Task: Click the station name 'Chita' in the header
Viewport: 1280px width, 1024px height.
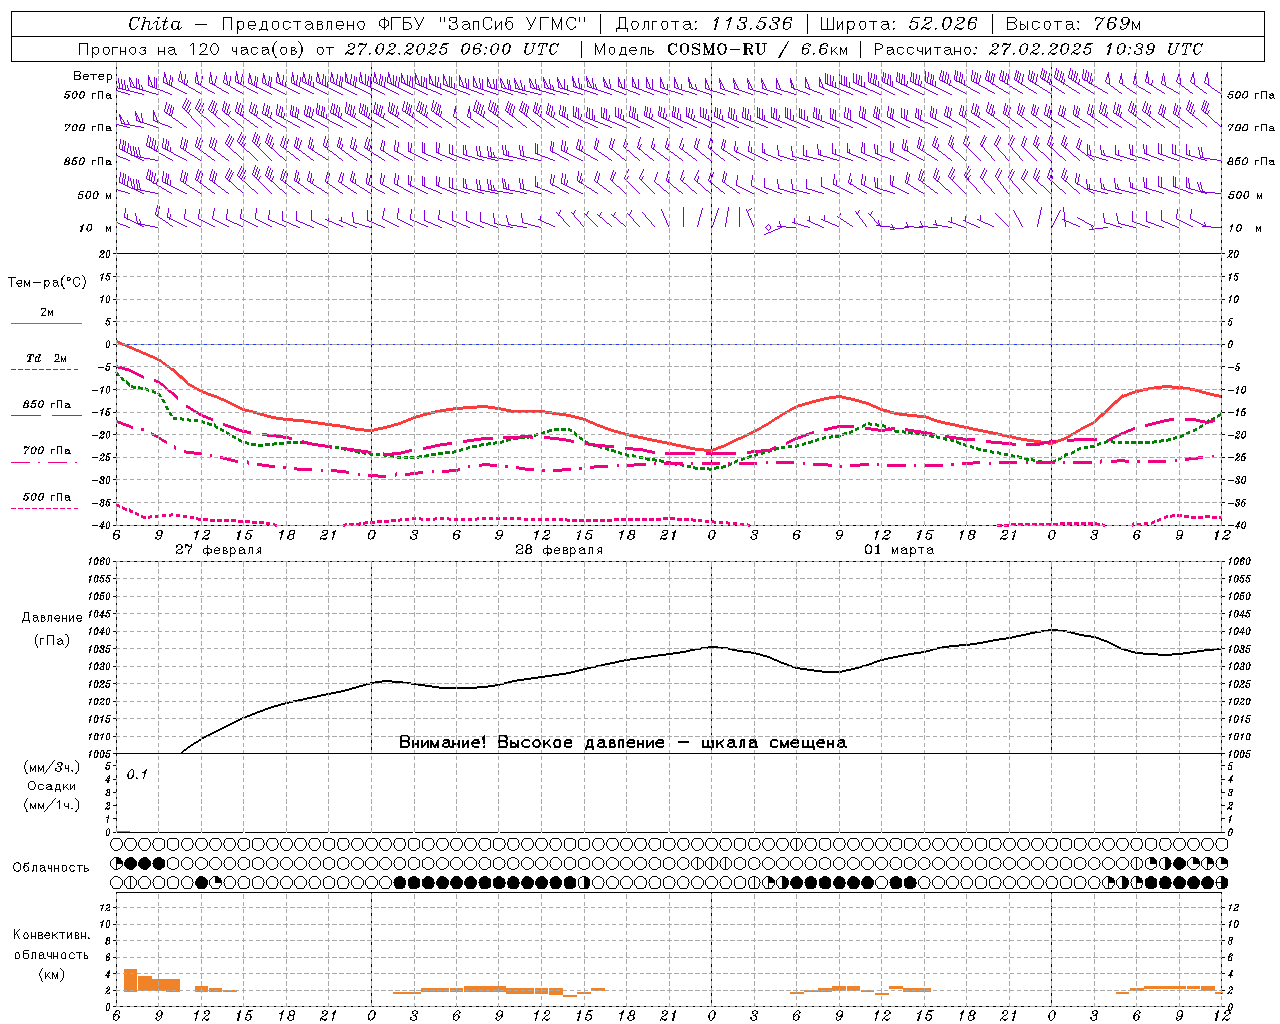Action: click(x=155, y=24)
